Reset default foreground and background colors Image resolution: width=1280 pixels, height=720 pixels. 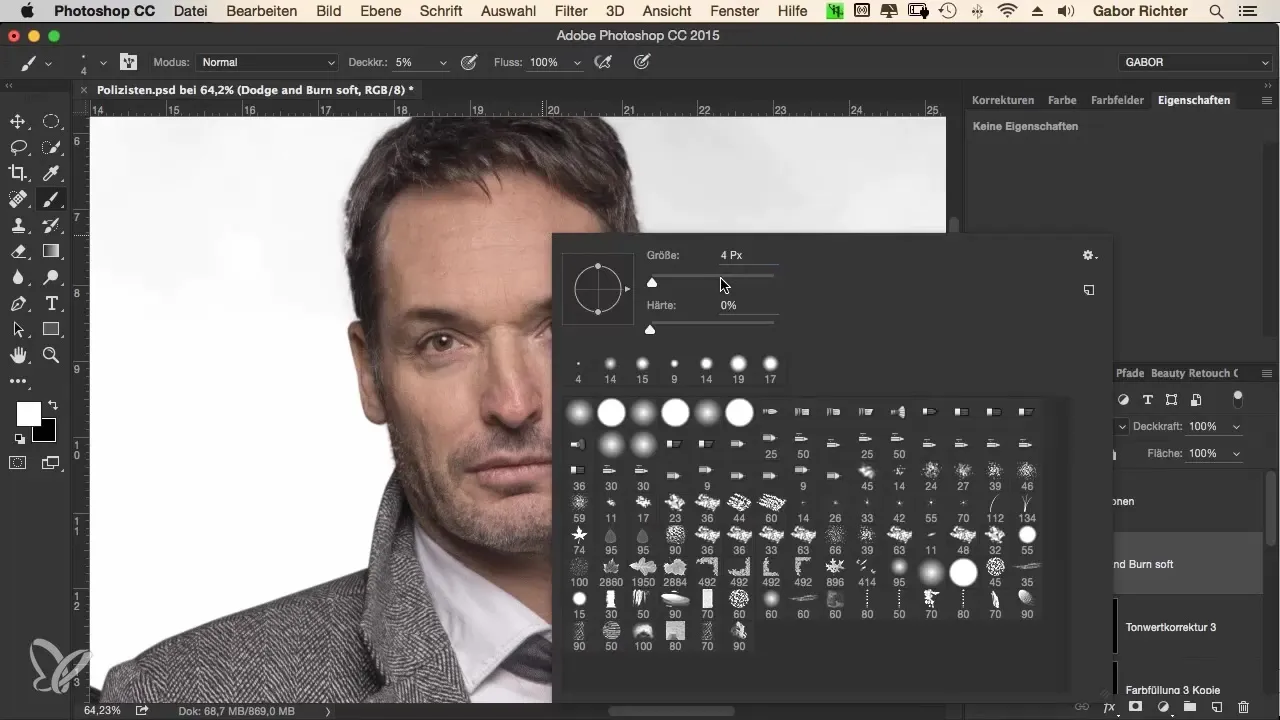click(x=19, y=439)
